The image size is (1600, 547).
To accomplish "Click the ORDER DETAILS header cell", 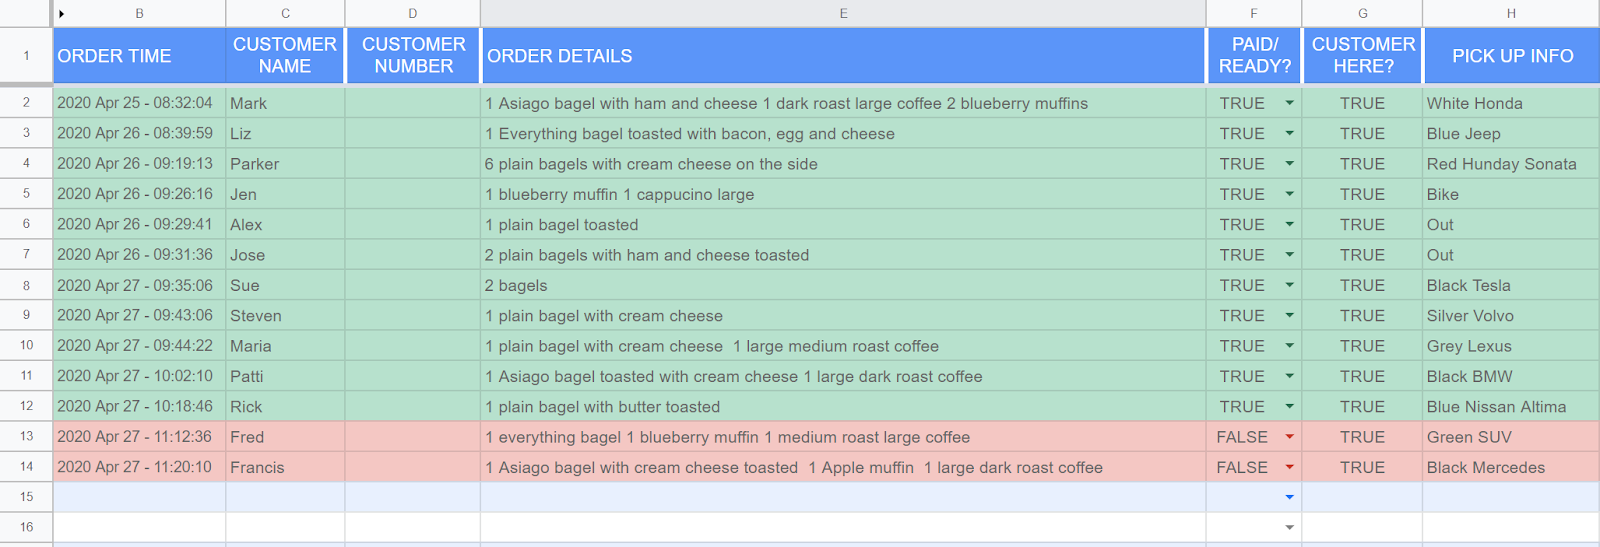I will coord(843,56).
